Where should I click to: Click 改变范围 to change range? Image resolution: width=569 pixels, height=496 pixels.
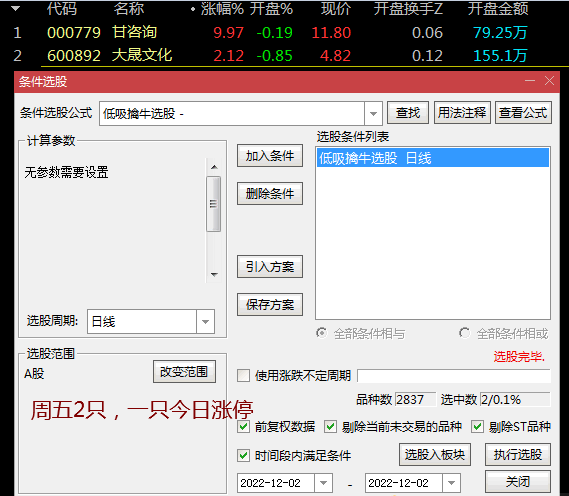tap(184, 372)
